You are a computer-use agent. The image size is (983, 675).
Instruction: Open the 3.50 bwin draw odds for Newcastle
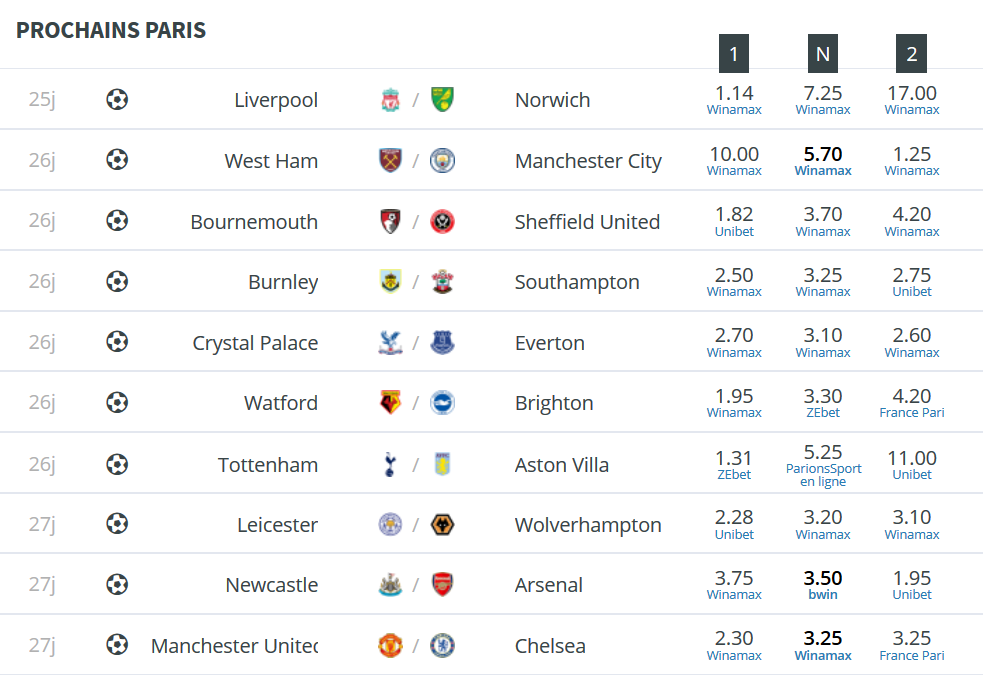pos(823,584)
